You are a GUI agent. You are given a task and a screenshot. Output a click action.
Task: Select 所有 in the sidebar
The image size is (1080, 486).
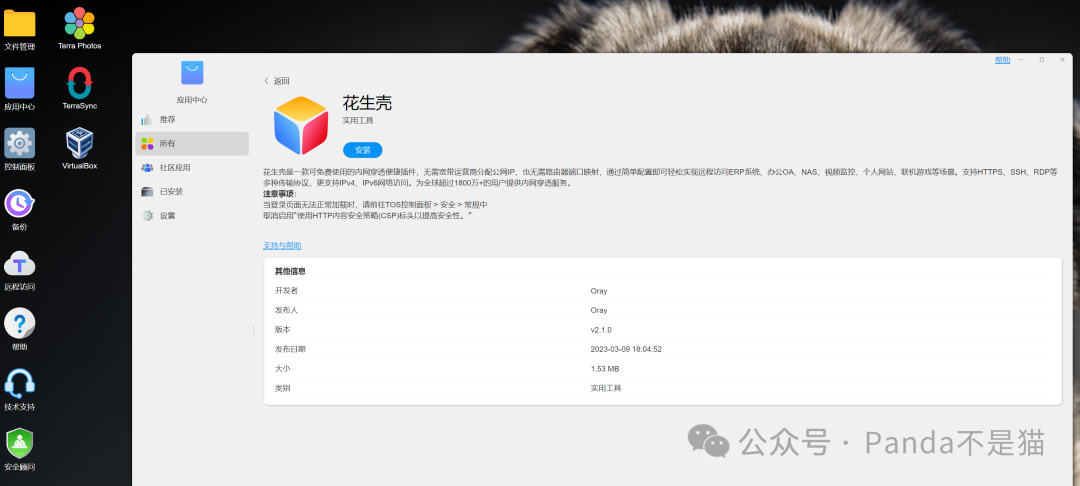192,144
